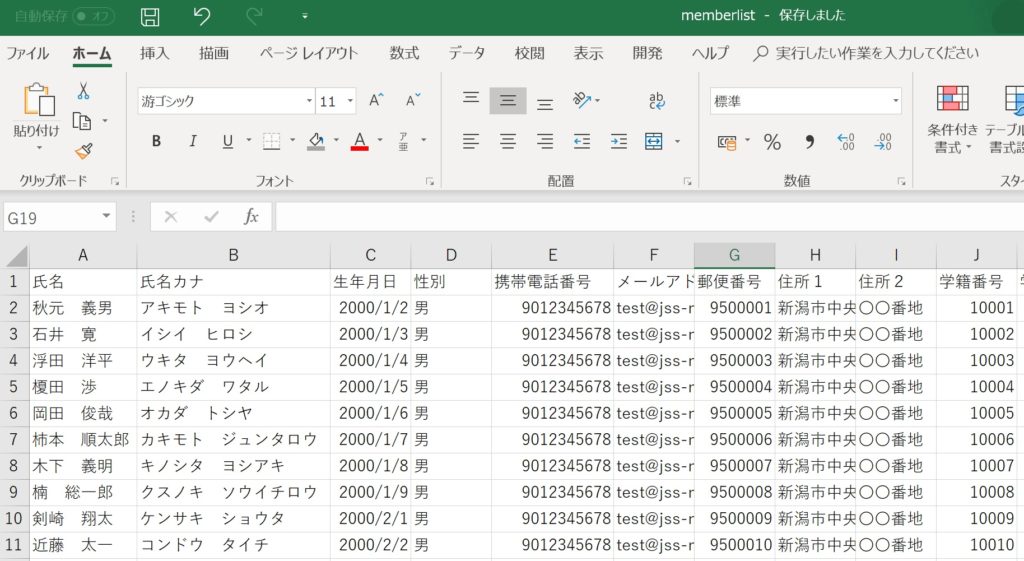This screenshot has height=561, width=1024.
Task: Select column G header
Action: [734, 255]
